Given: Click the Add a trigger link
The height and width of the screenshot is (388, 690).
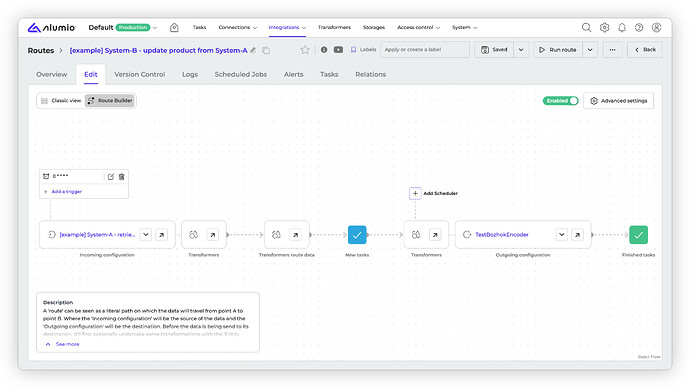Looking at the screenshot, I should click(x=66, y=191).
